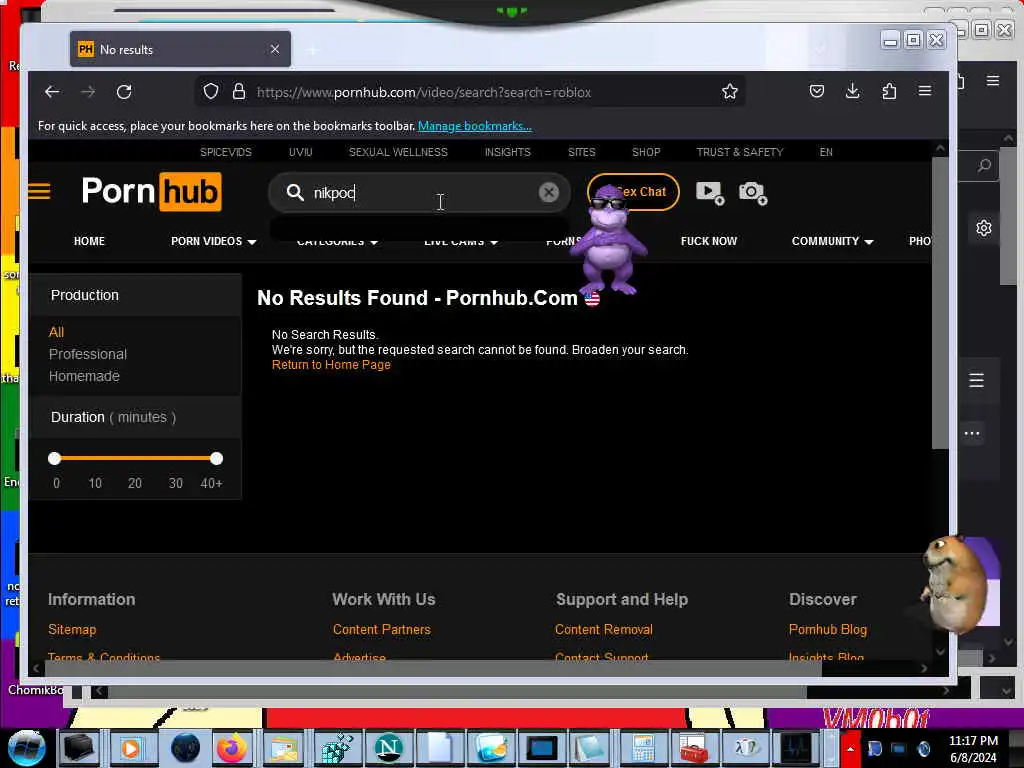1024x768 pixels.
Task: Click the Windows Start orb
Action: [27, 748]
